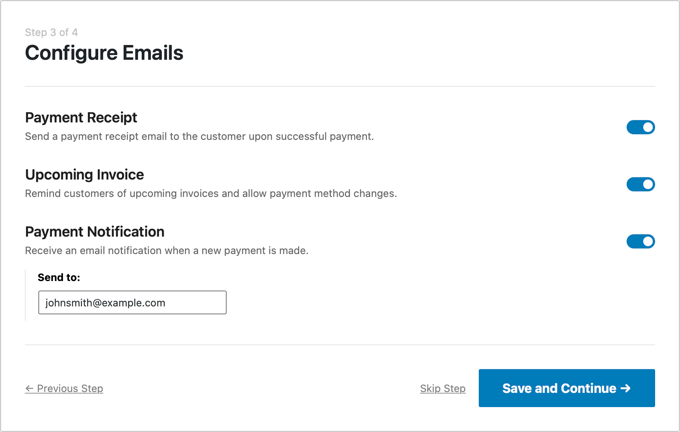680x432 pixels.
Task: Click the Skip Step link
Action: pos(443,388)
